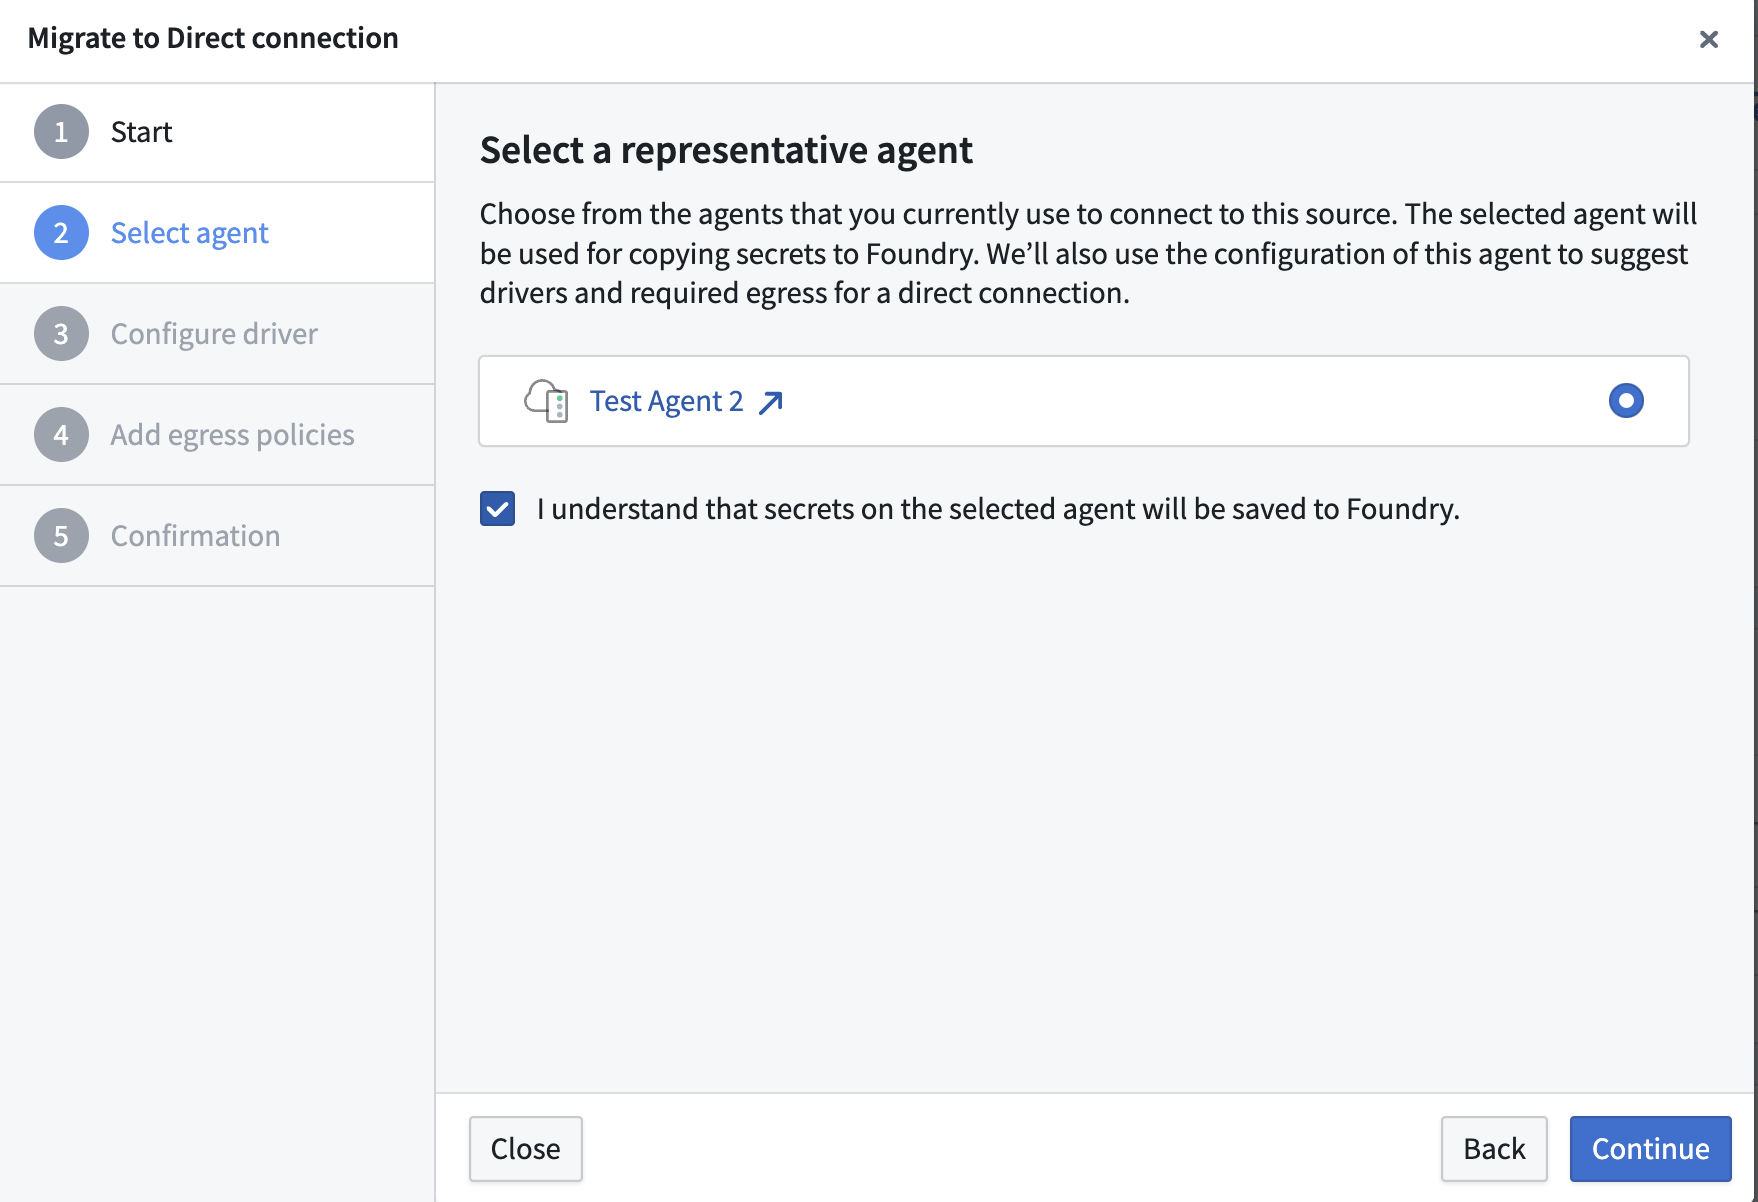Screen dimensions: 1758x1202
Task: Click the agent cloud-server icon
Action: (x=546, y=401)
